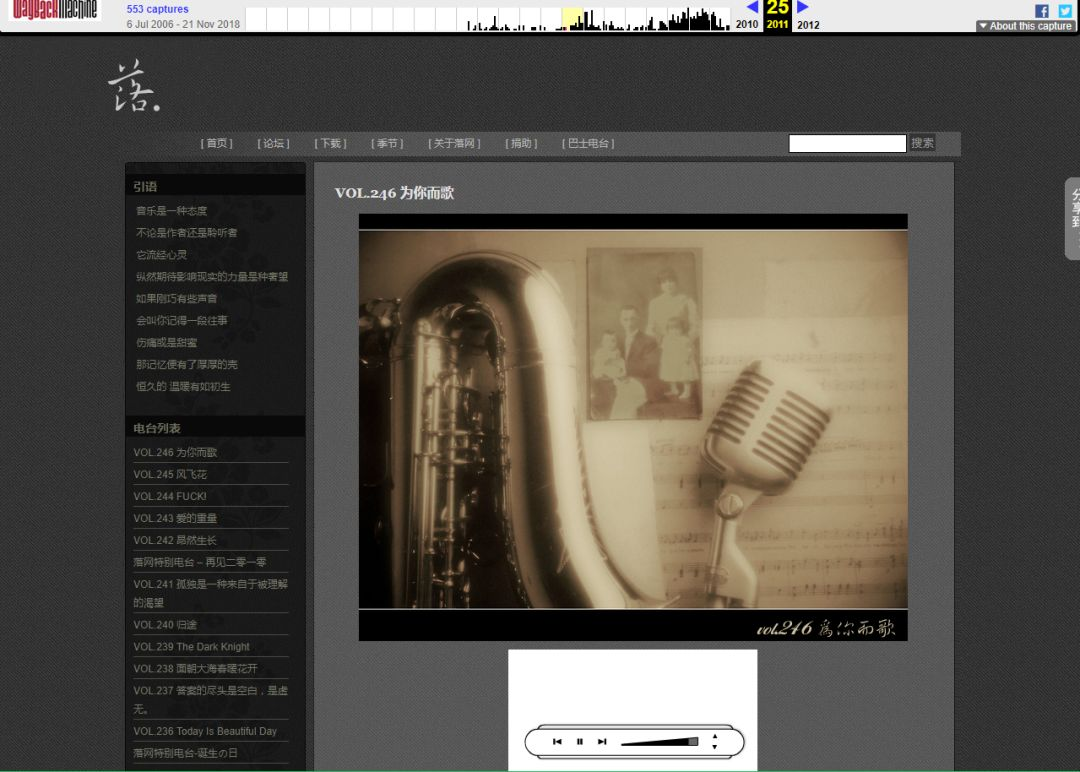This screenshot has height=772, width=1080.
Task: Go to next capture with right arrow
Action: tap(803, 7)
